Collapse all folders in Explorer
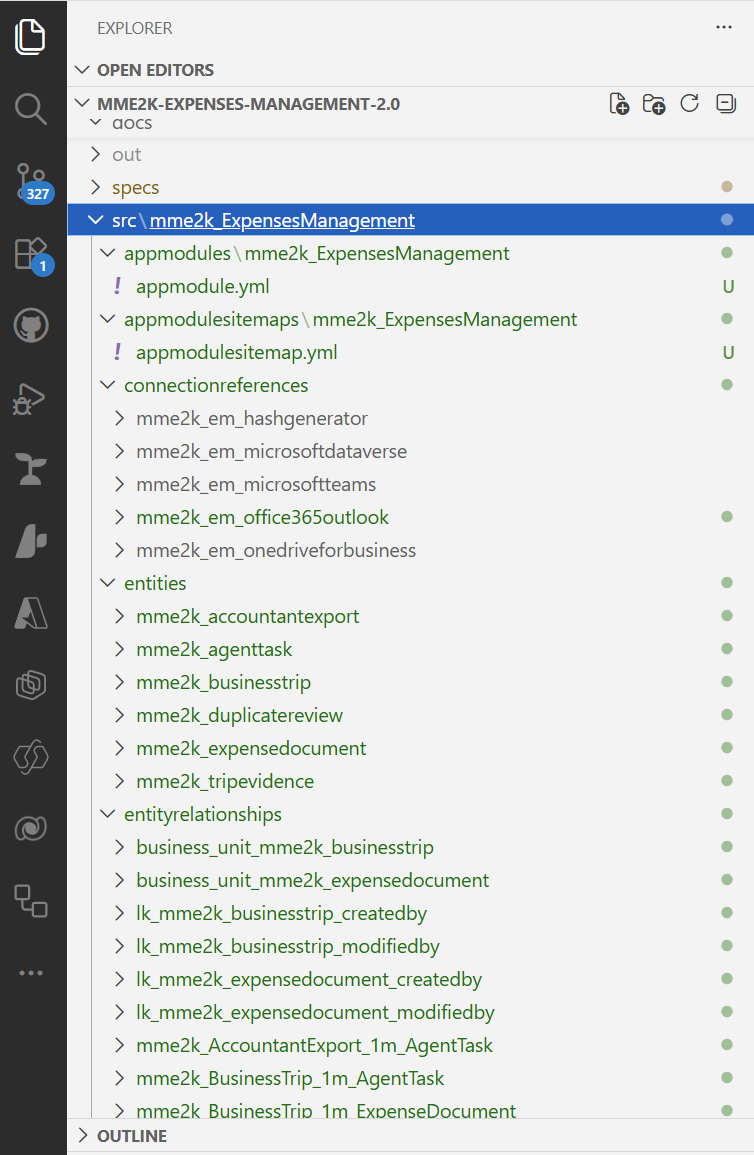Viewport: 754px width, 1155px height. point(726,104)
